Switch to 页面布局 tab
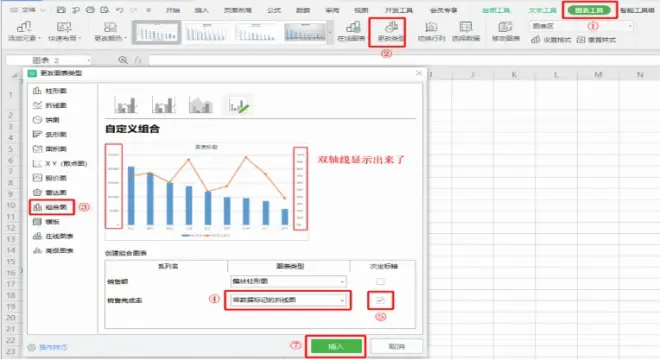This screenshot has height=360, width=660. point(237,10)
